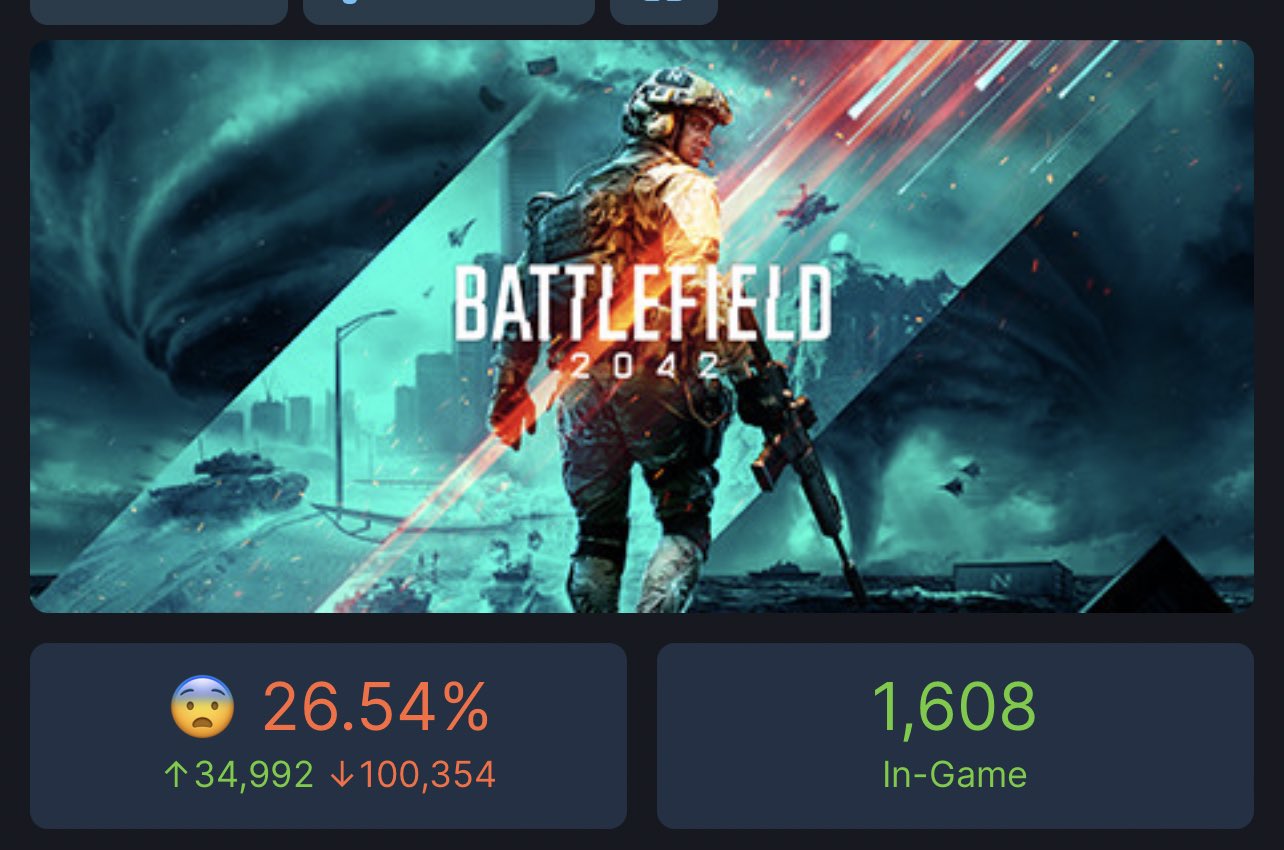Select the 26.54% review score
This screenshot has height=850, width=1284.
click(x=376, y=706)
